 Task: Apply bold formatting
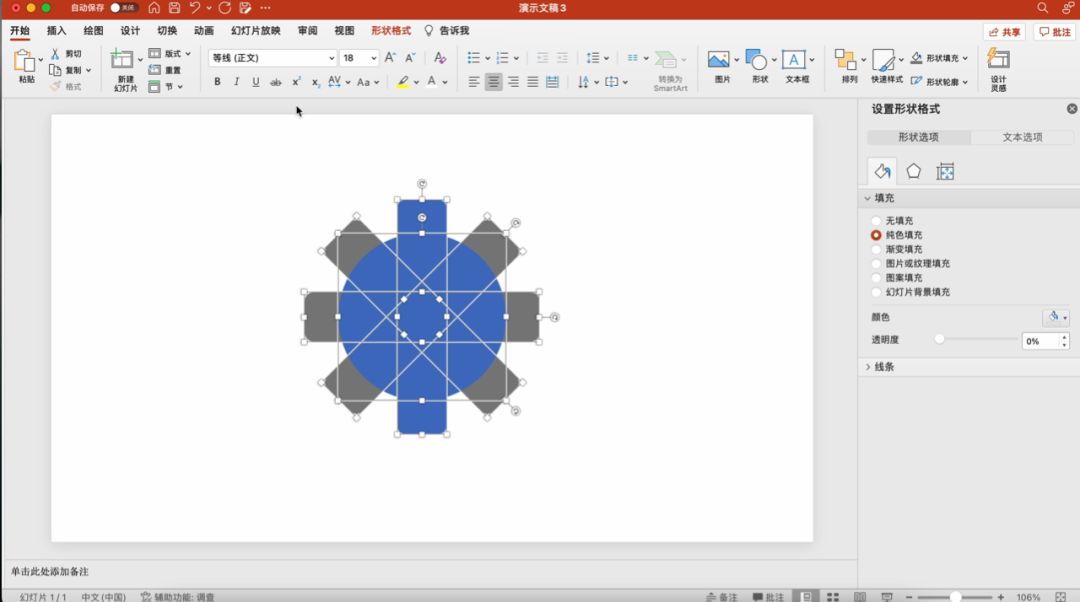(217, 81)
